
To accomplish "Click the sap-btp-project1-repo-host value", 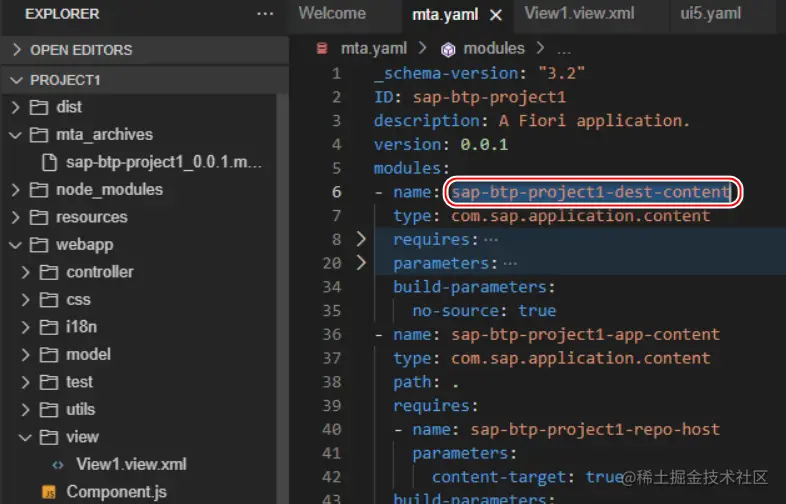I will coord(595,429).
